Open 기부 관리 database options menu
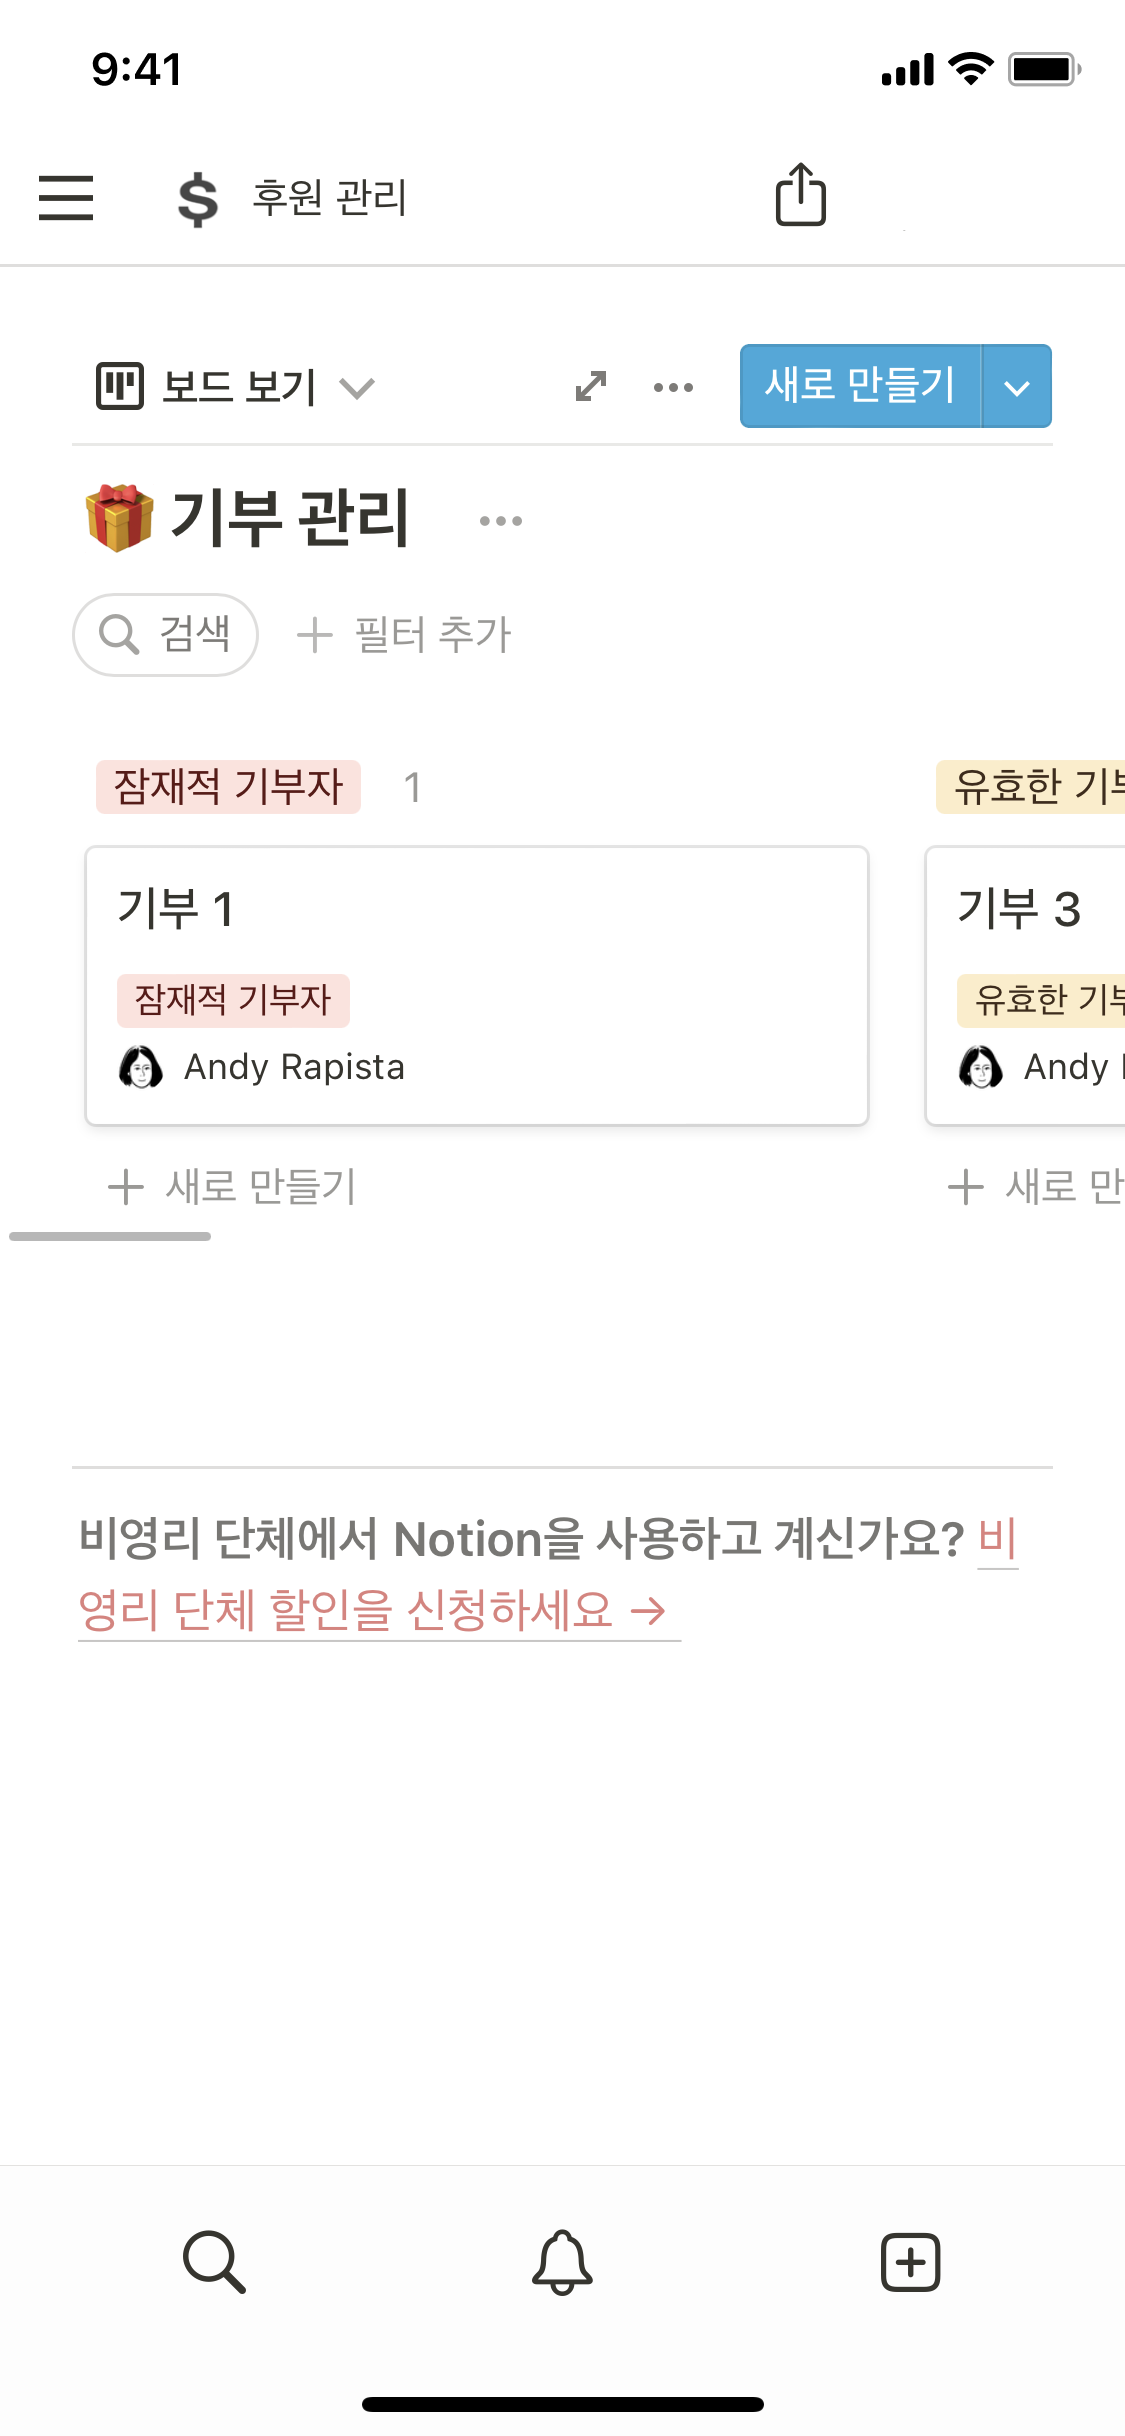 coord(500,521)
